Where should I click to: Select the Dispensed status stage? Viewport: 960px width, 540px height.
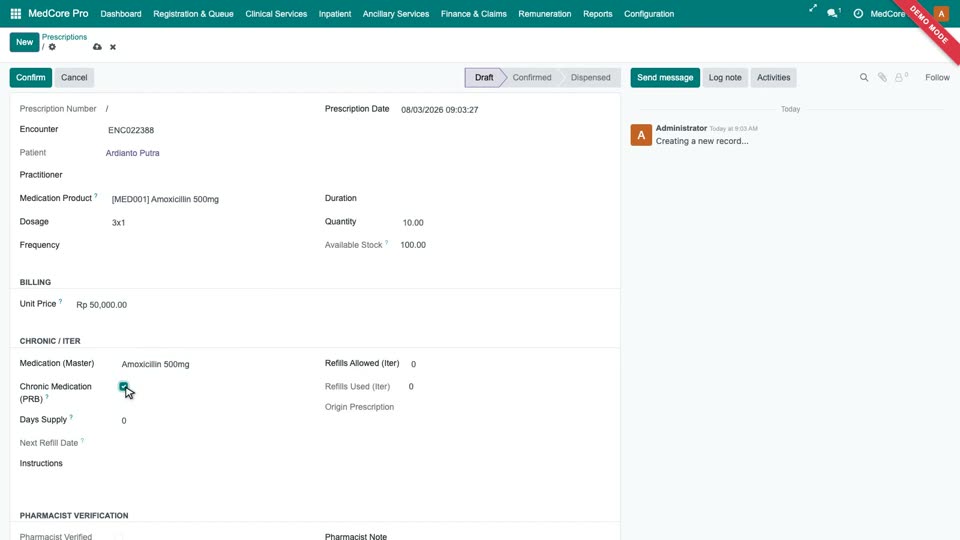pos(590,78)
